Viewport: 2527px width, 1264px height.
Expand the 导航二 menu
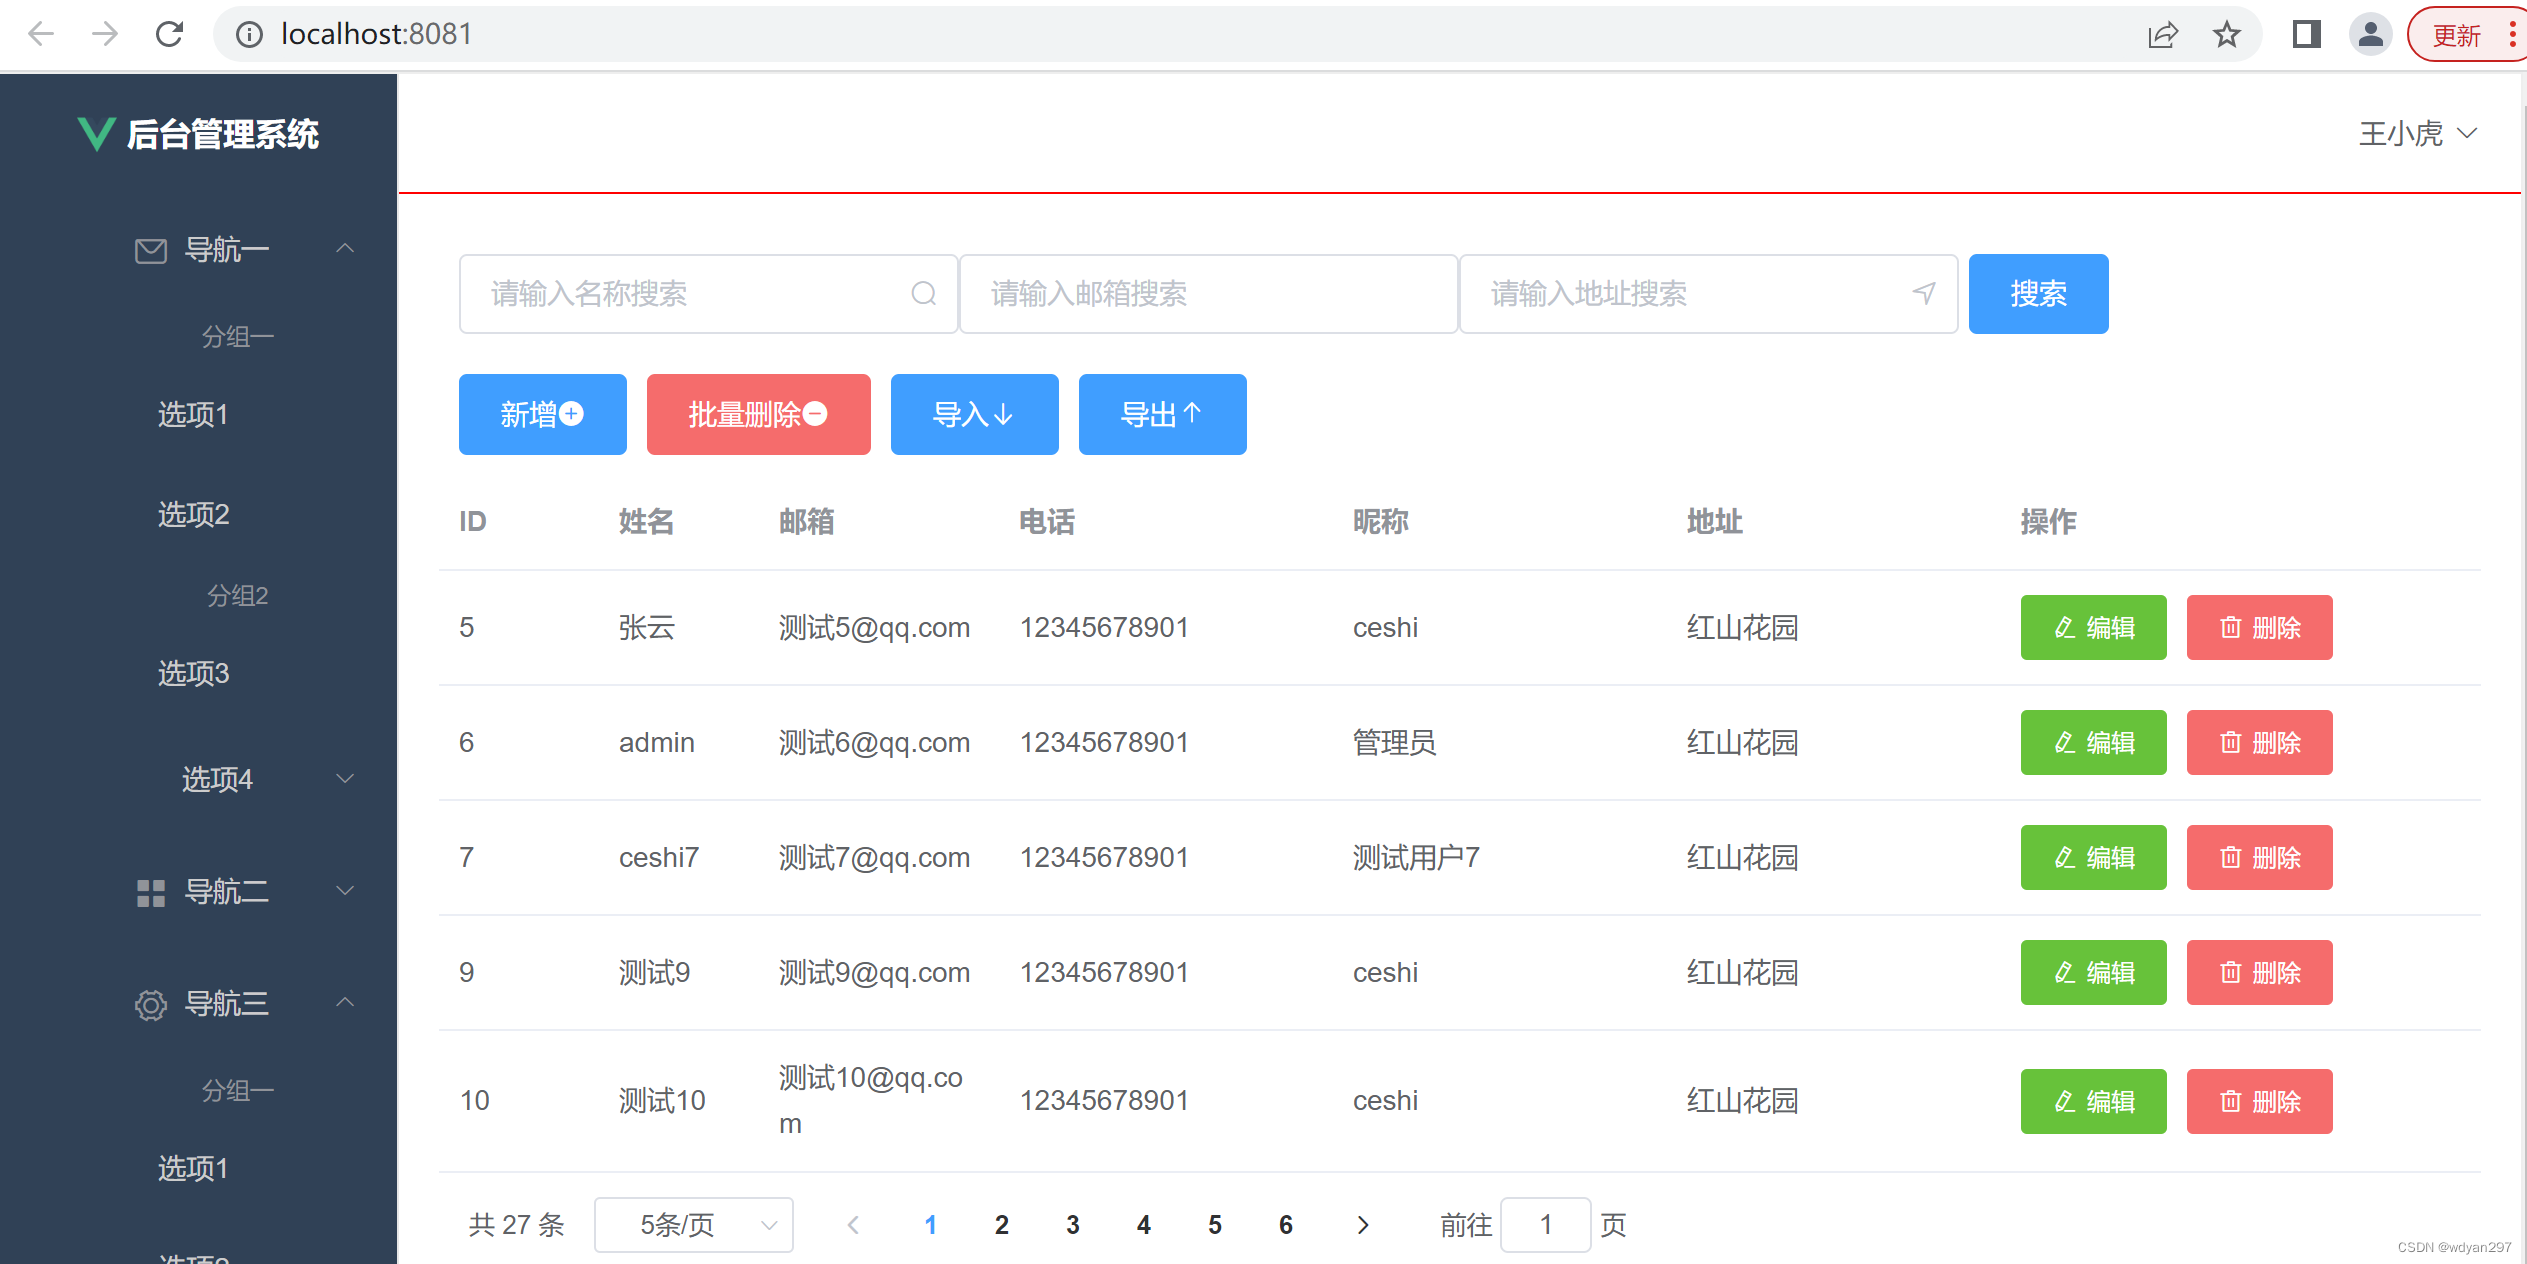tap(345, 891)
